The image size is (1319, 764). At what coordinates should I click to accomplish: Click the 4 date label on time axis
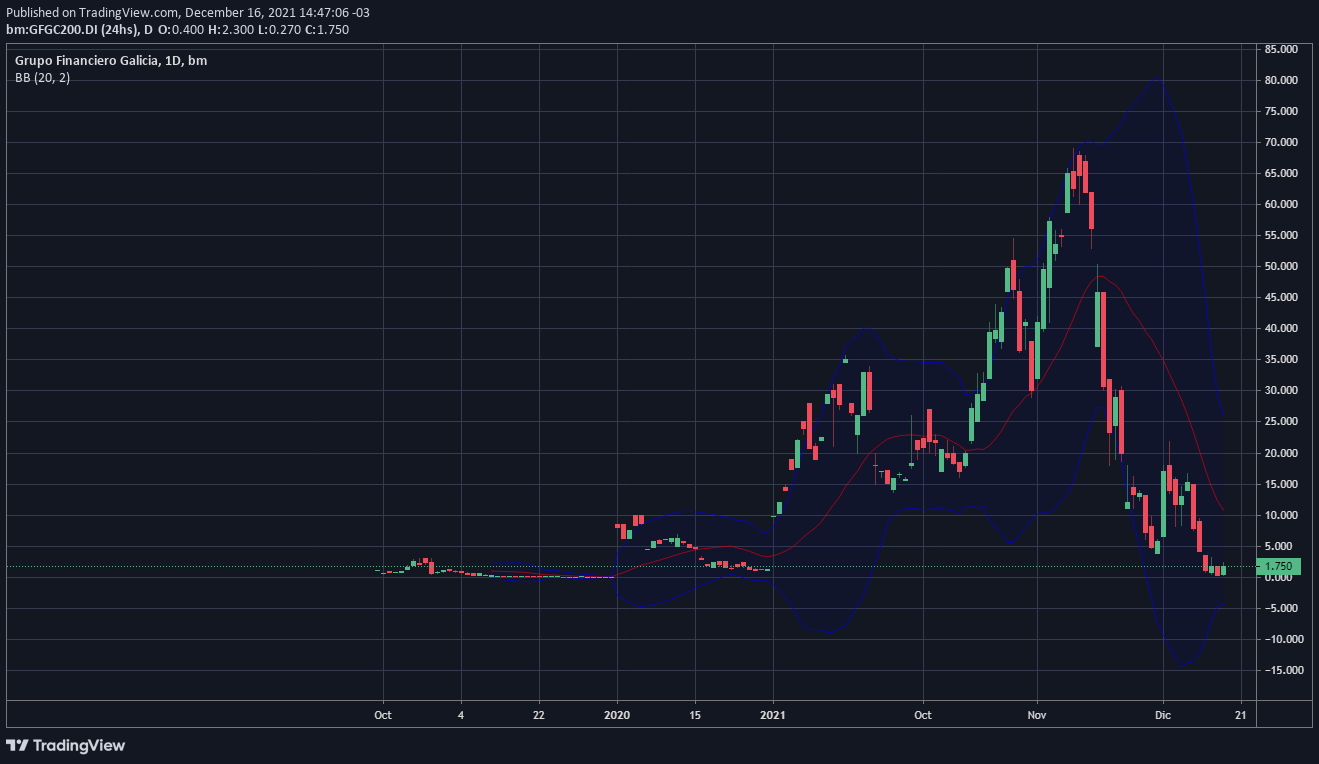(460, 715)
